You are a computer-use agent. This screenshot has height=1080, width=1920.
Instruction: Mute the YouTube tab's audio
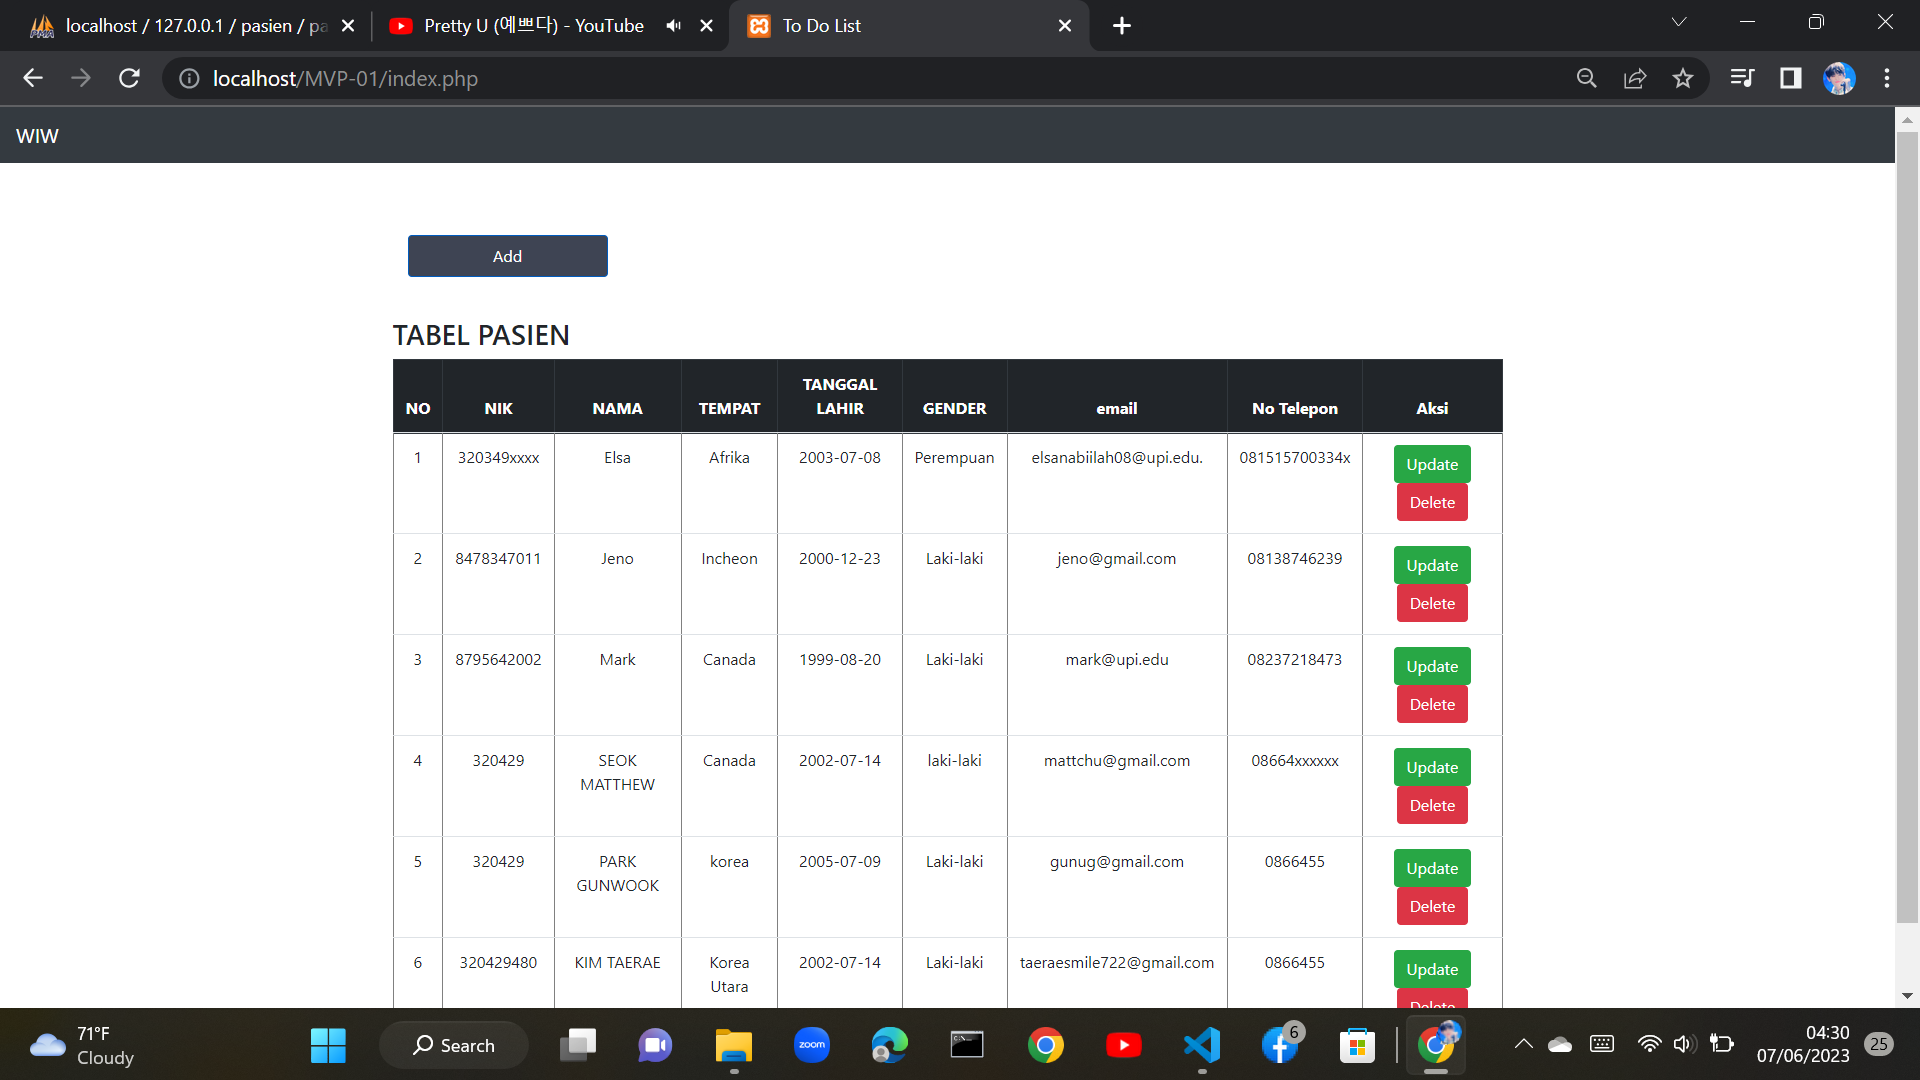[673, 25]
